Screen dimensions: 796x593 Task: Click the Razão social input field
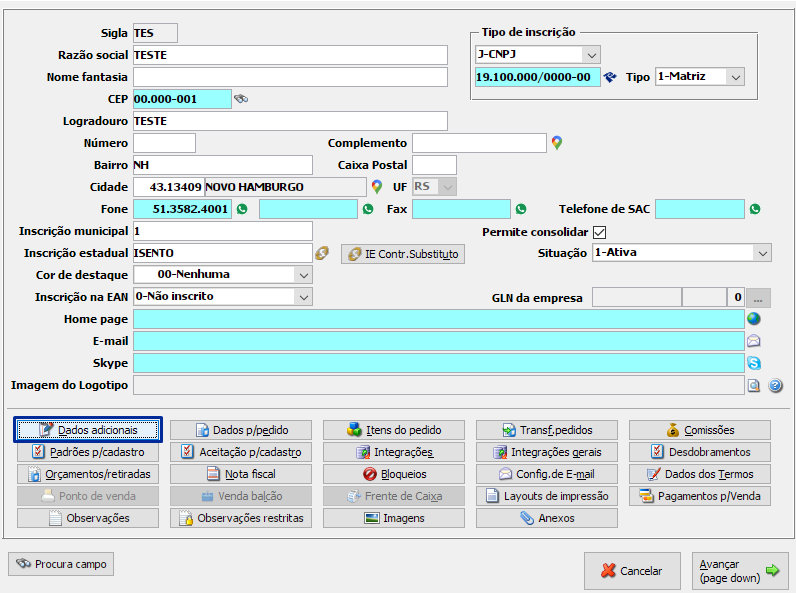tap(289, 55)
